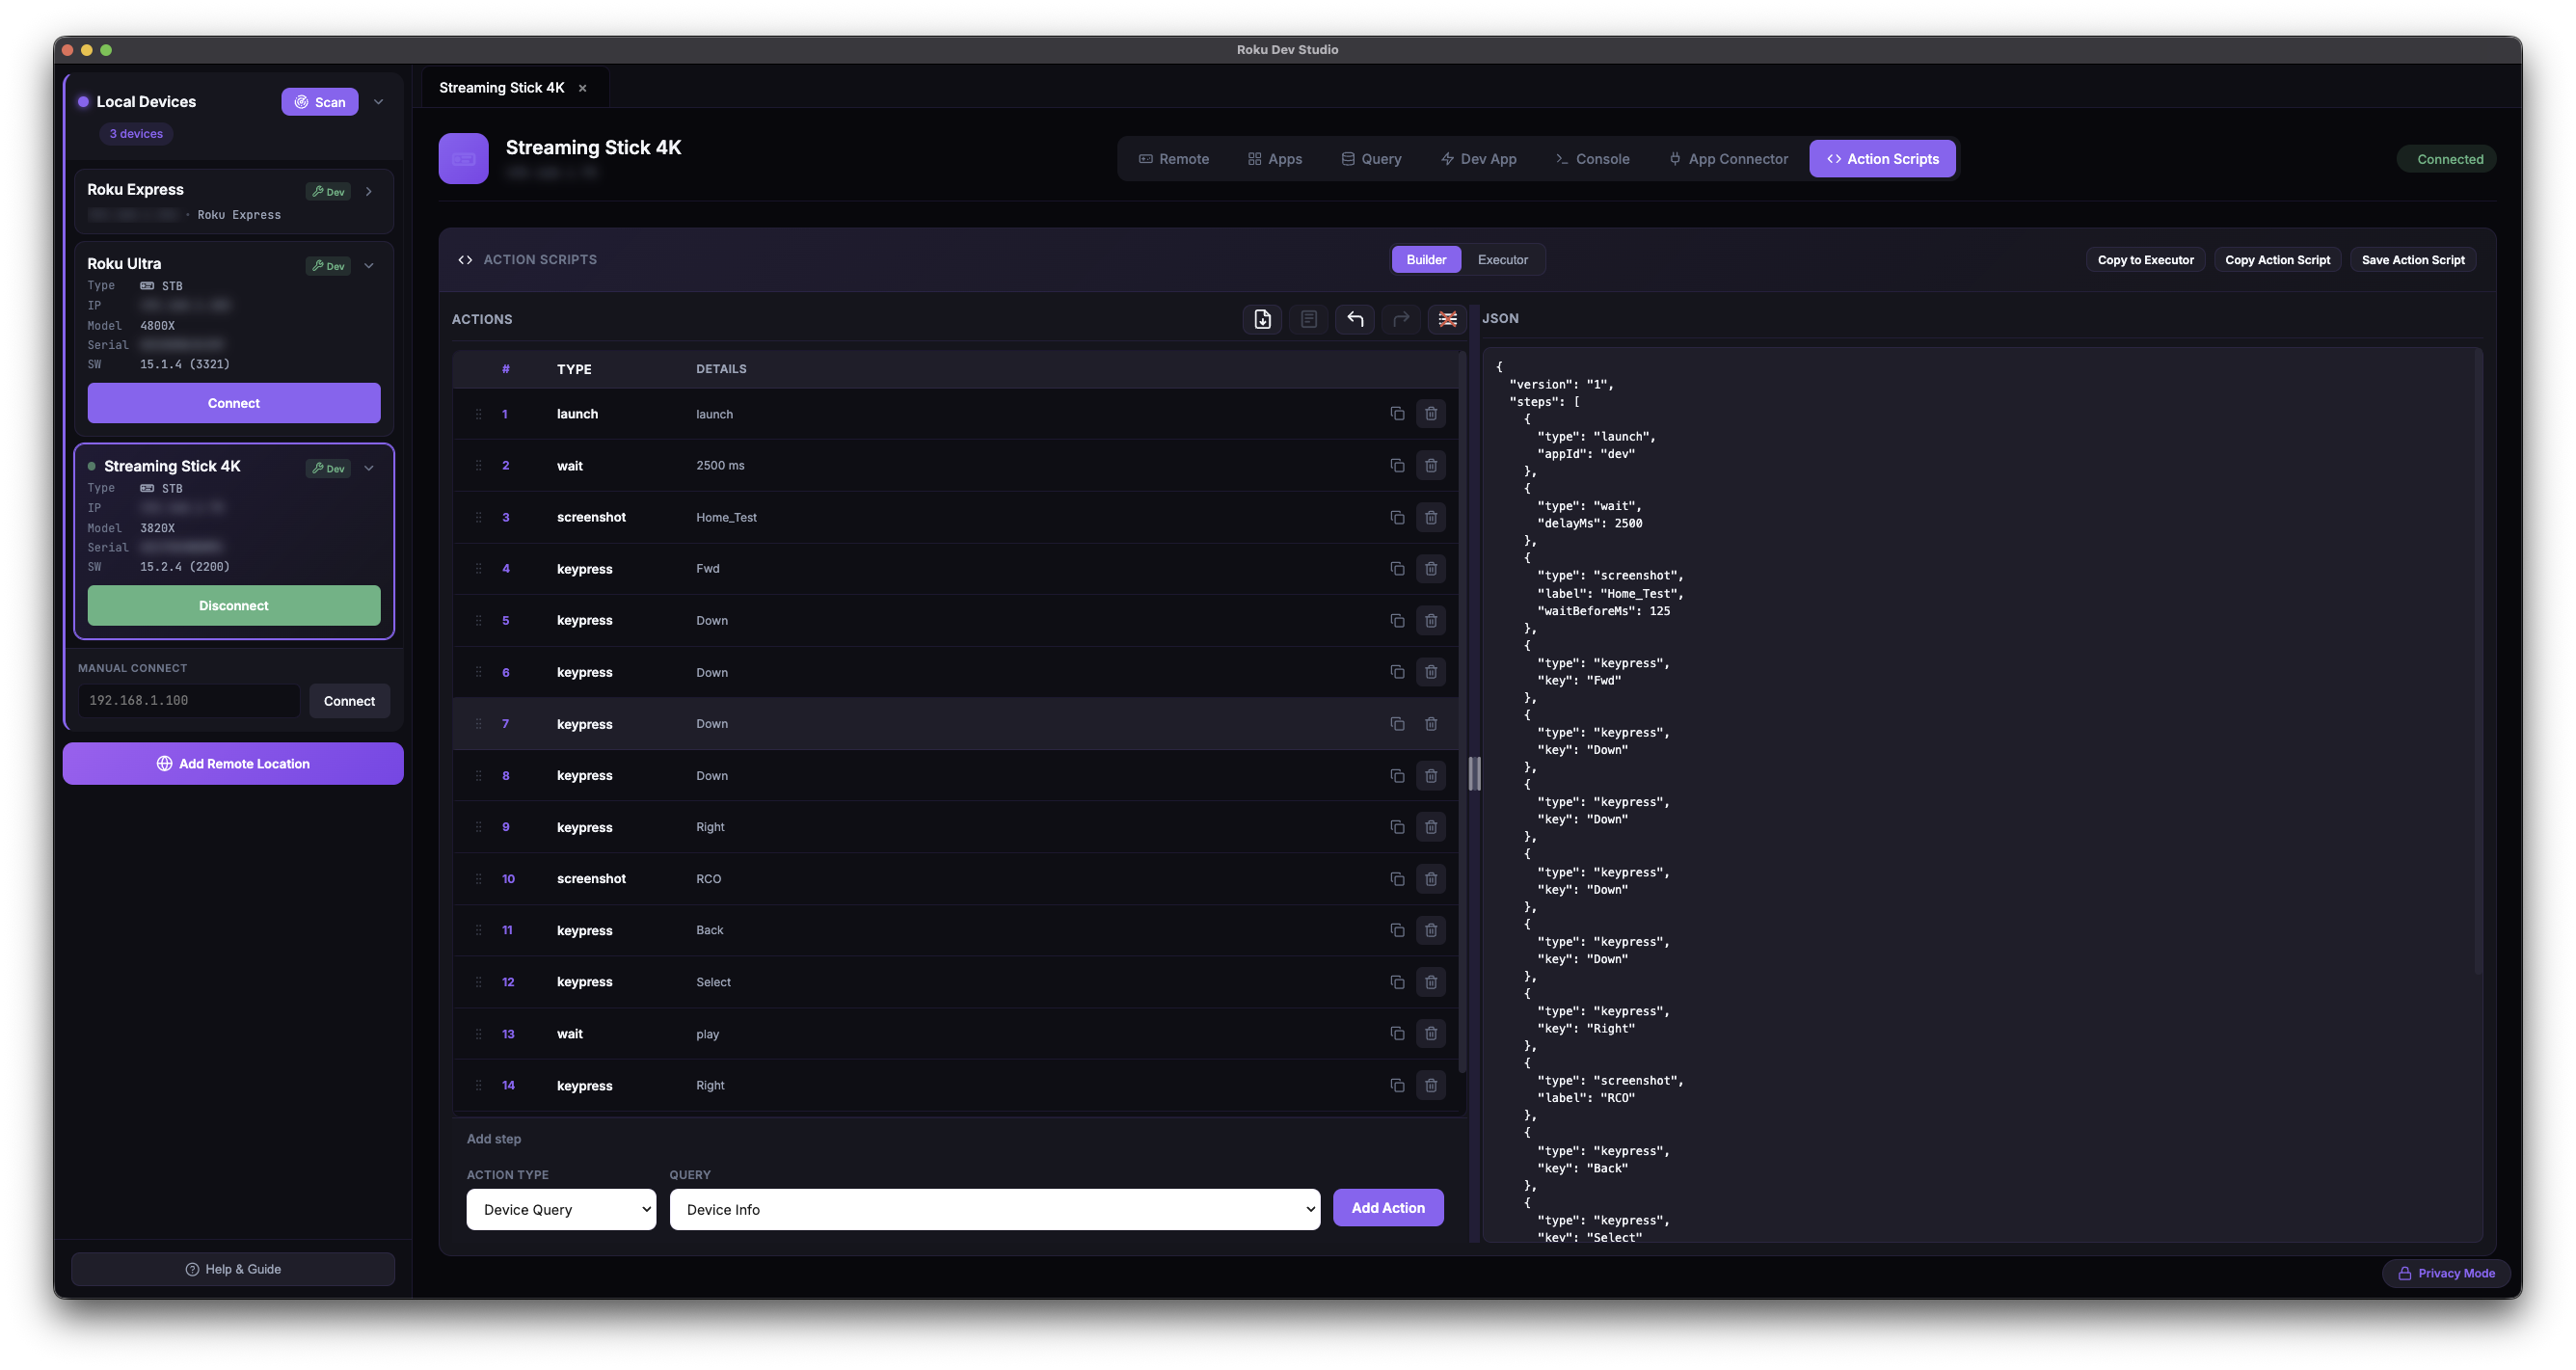
Task: Clear all actions with crossed-list icon
Action: [x=1447, y=319]
